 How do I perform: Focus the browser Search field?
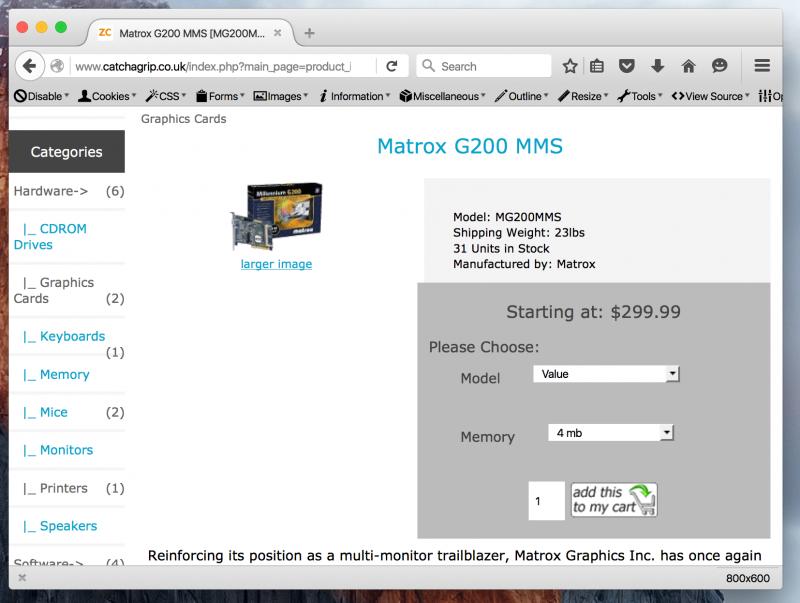point(484,66)
